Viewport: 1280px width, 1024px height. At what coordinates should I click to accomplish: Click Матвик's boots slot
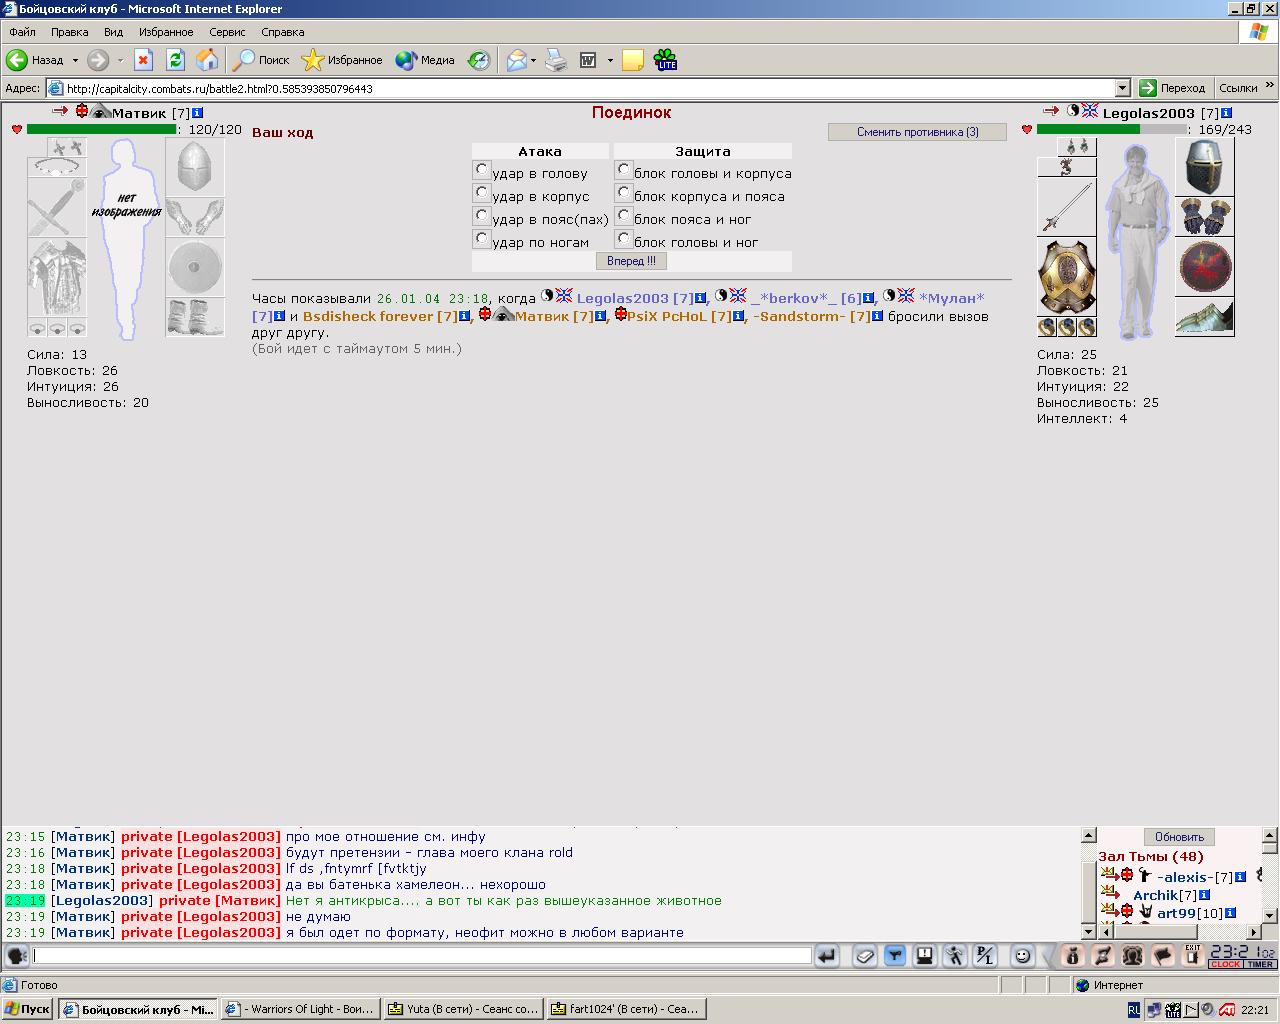point(195,317)
